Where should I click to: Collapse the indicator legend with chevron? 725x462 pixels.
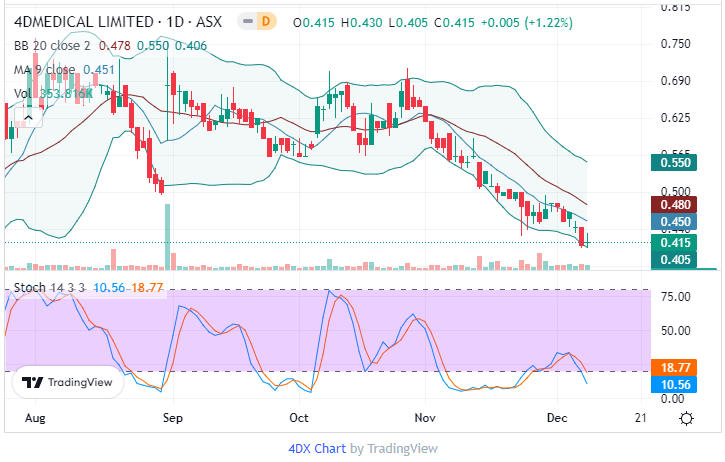[x=28, y=117]
